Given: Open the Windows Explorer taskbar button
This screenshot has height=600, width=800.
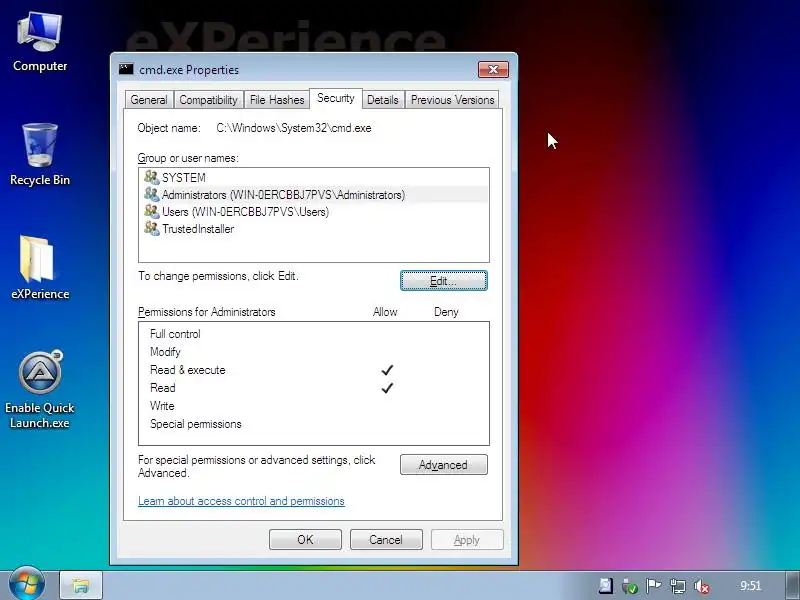Looking at the screenshot, I should [x=81, y=585].
